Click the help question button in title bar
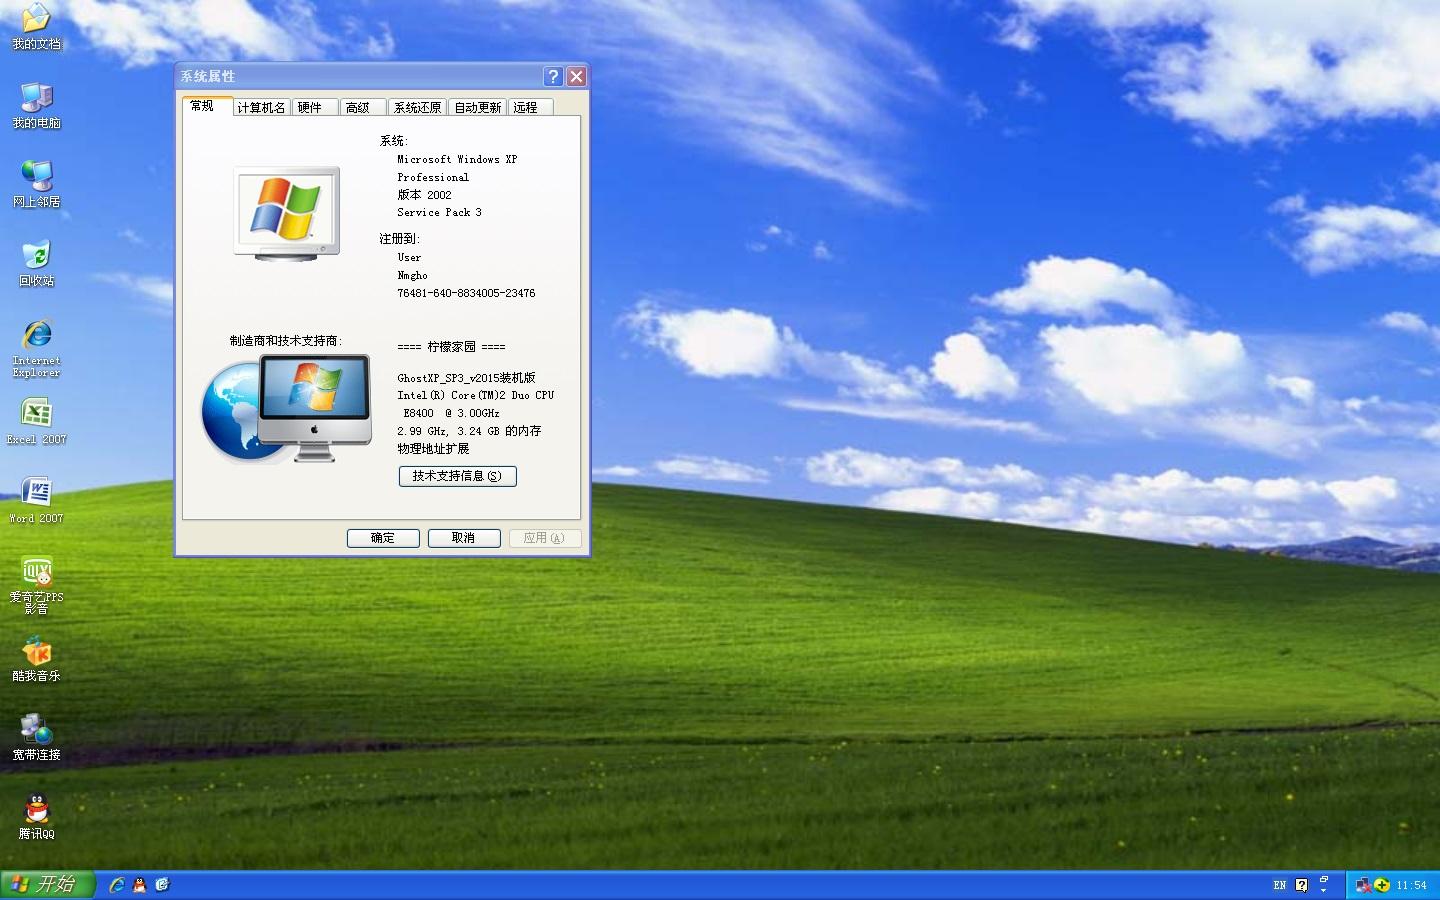 click(553, 76)
